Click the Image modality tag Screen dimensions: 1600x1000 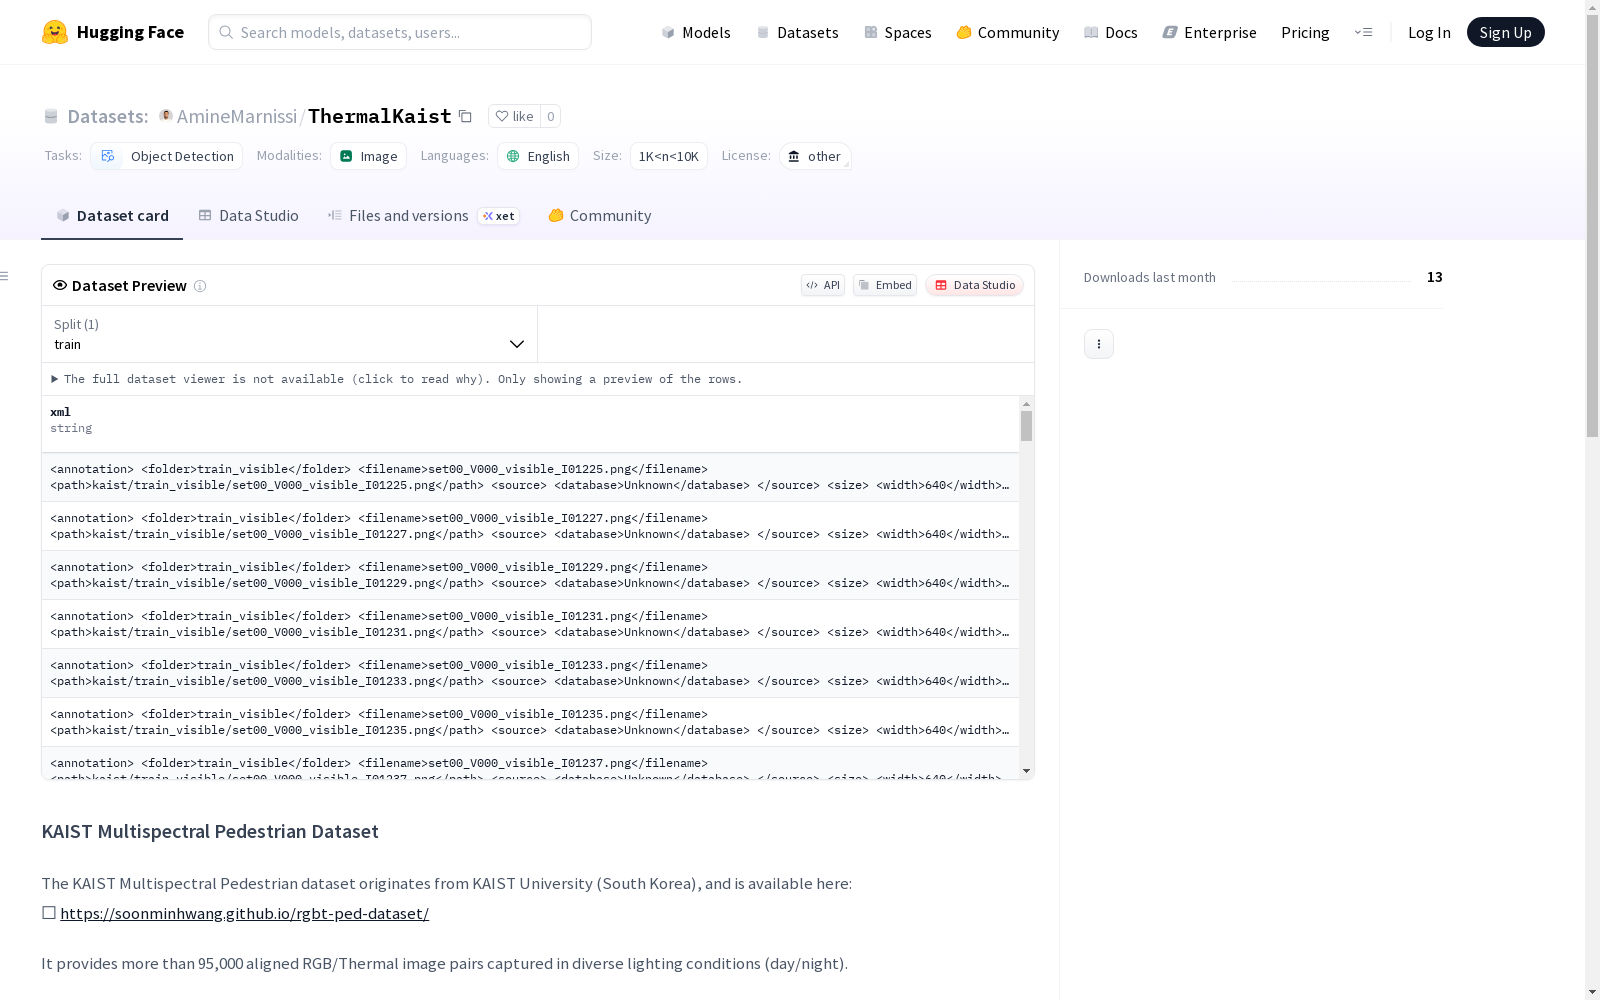click(369, 156)
